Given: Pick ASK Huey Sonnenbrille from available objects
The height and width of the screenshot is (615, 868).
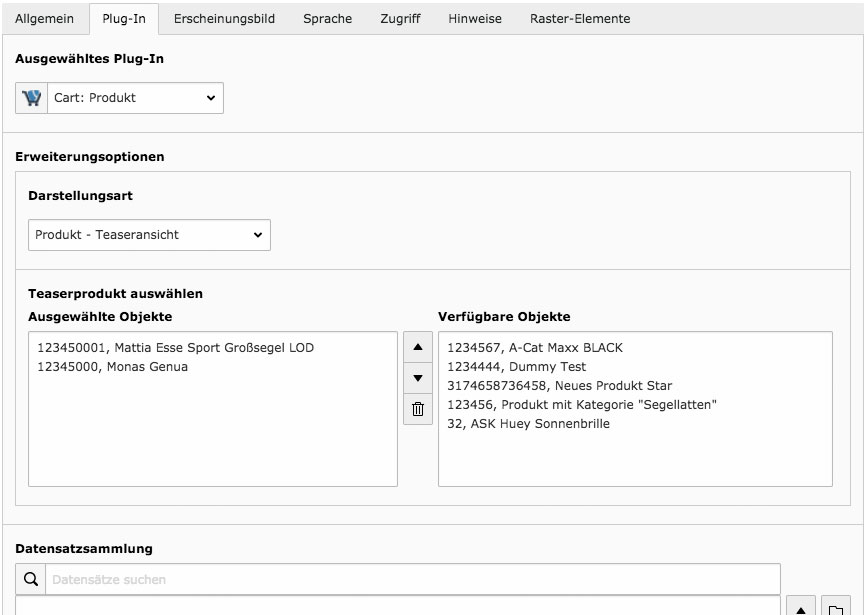Looking at the screenshot, I should (x=529, y=423).
